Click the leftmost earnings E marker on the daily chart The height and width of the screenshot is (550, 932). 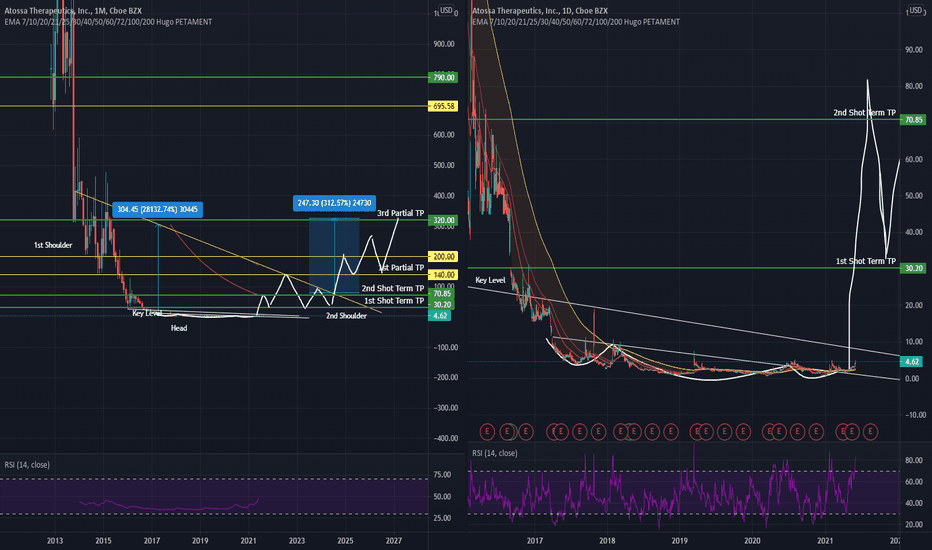click(x=487, y=431)
